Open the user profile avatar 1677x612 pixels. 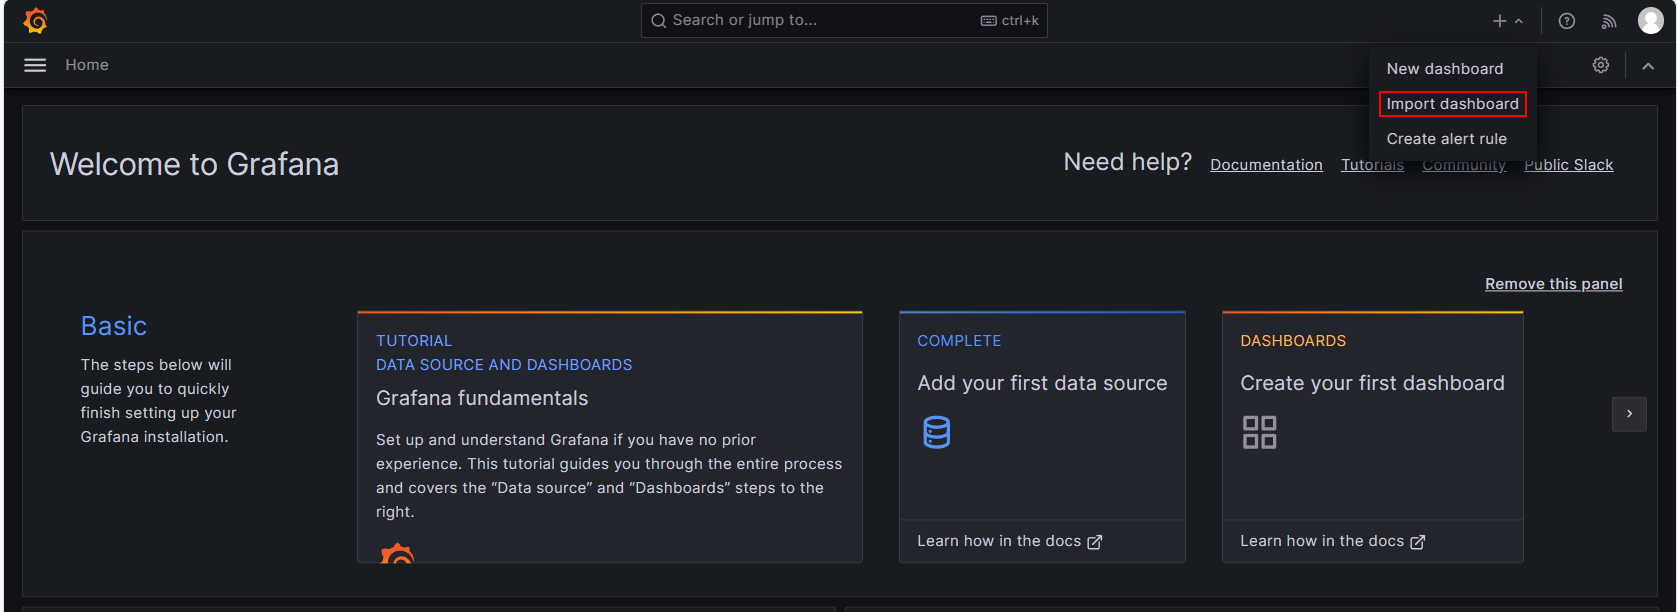click(1651, 21)
